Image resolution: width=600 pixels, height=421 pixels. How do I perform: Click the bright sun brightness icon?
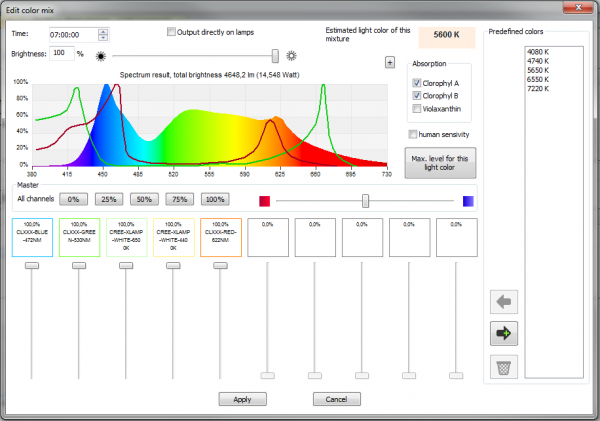(292, 55)
